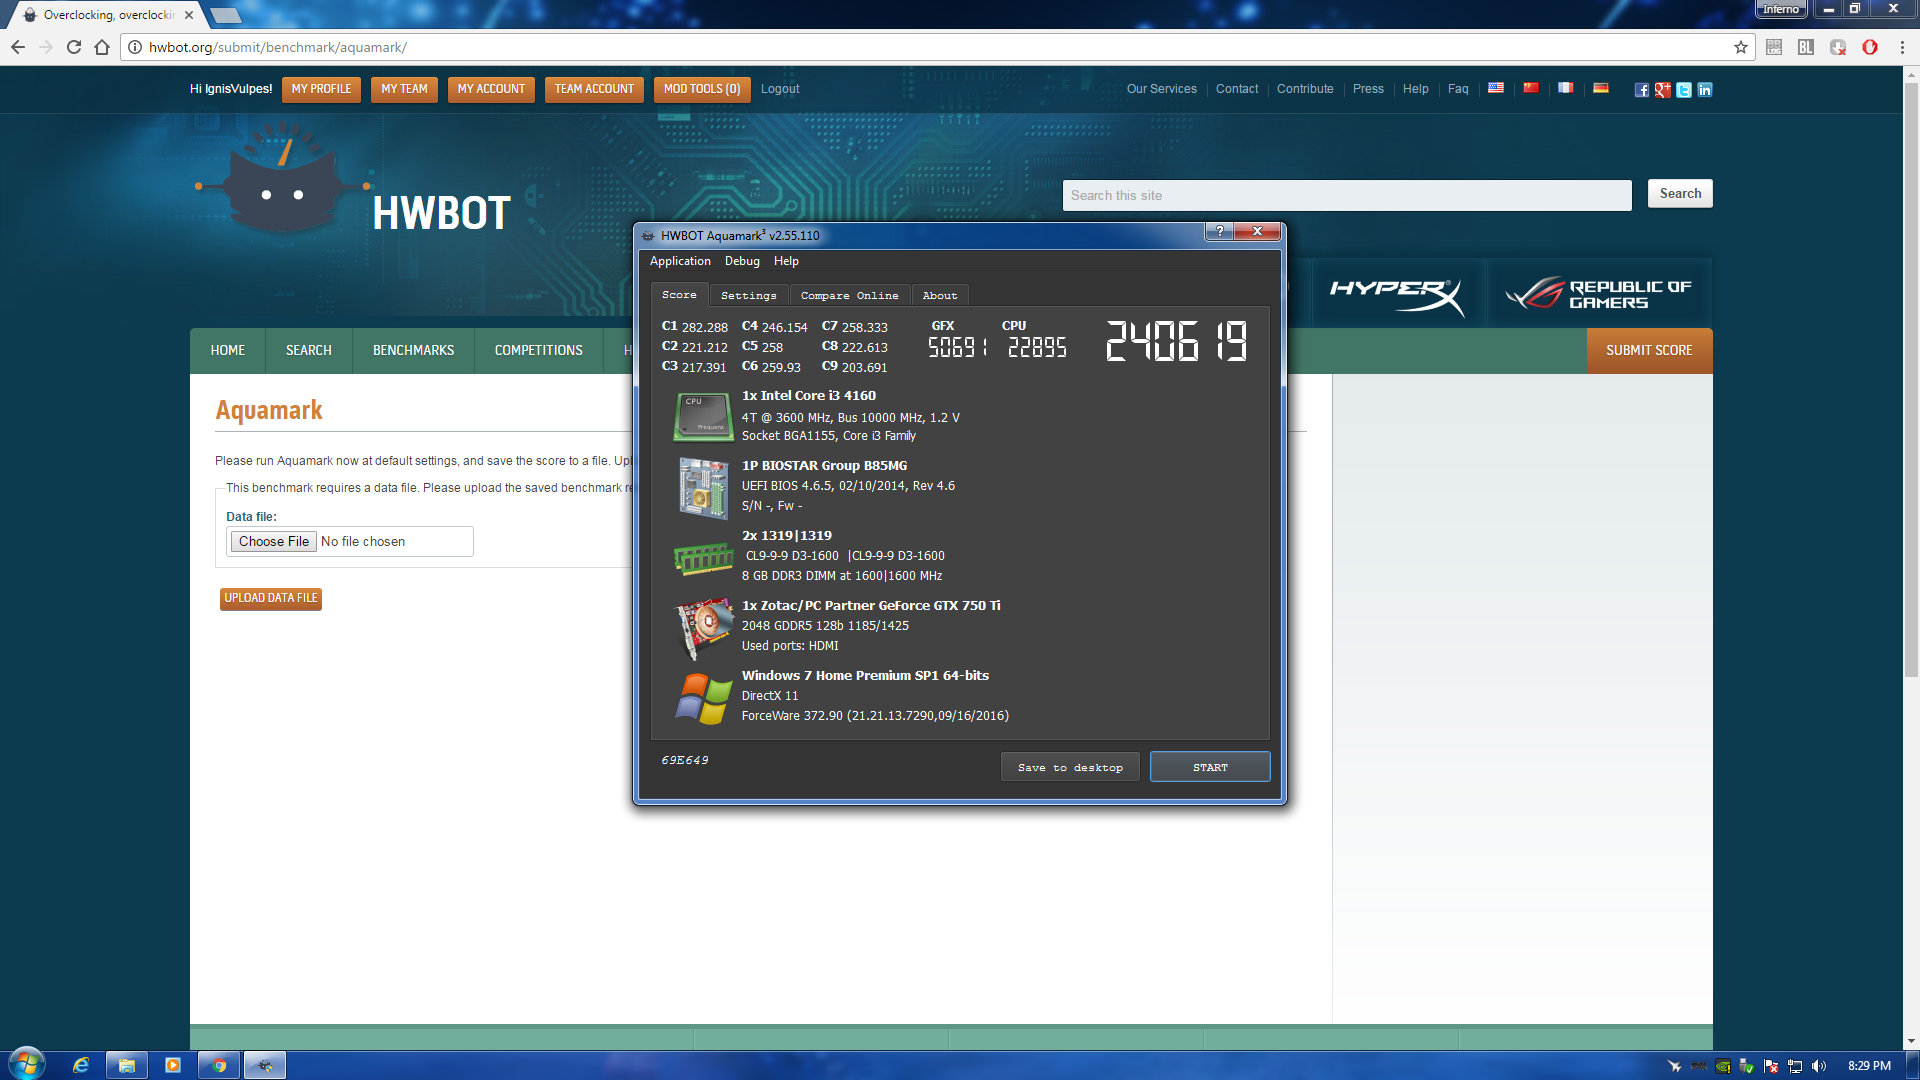
Task: Switch language using the US flag
Action: [x=1496, y=88]
